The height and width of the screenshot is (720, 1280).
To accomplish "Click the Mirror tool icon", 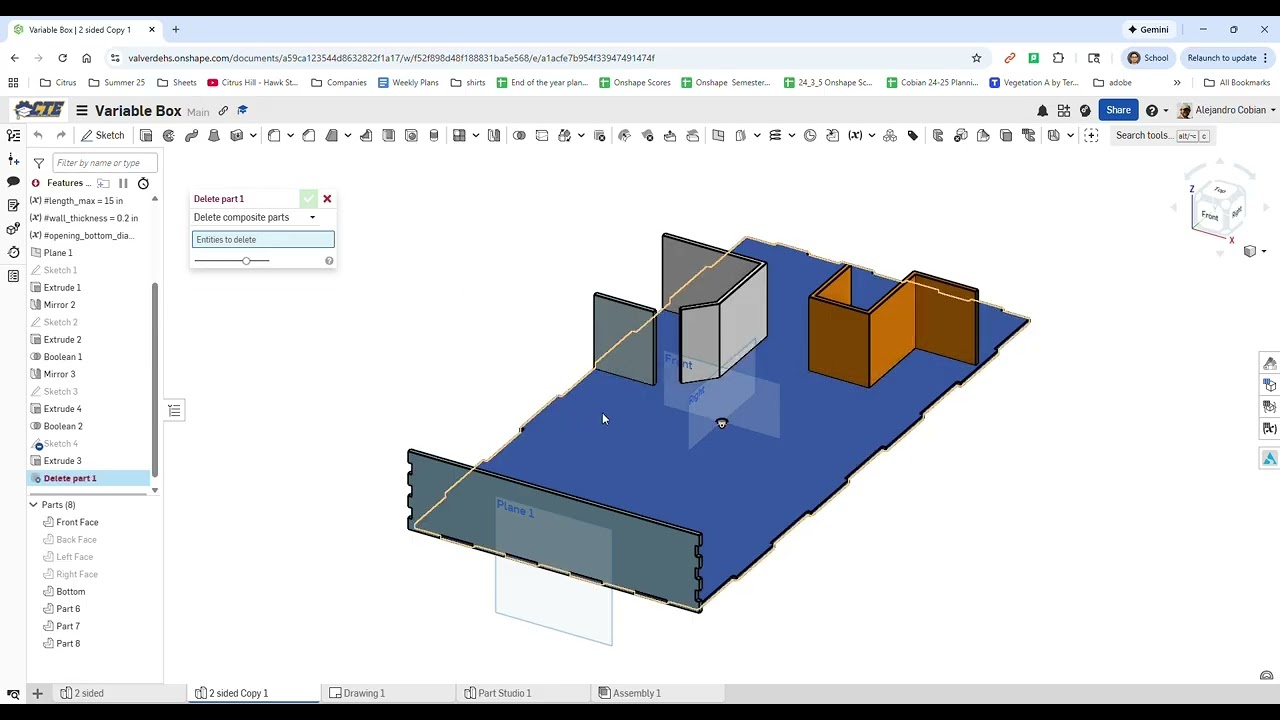I will pyautogui.click(x=494, y=135).
